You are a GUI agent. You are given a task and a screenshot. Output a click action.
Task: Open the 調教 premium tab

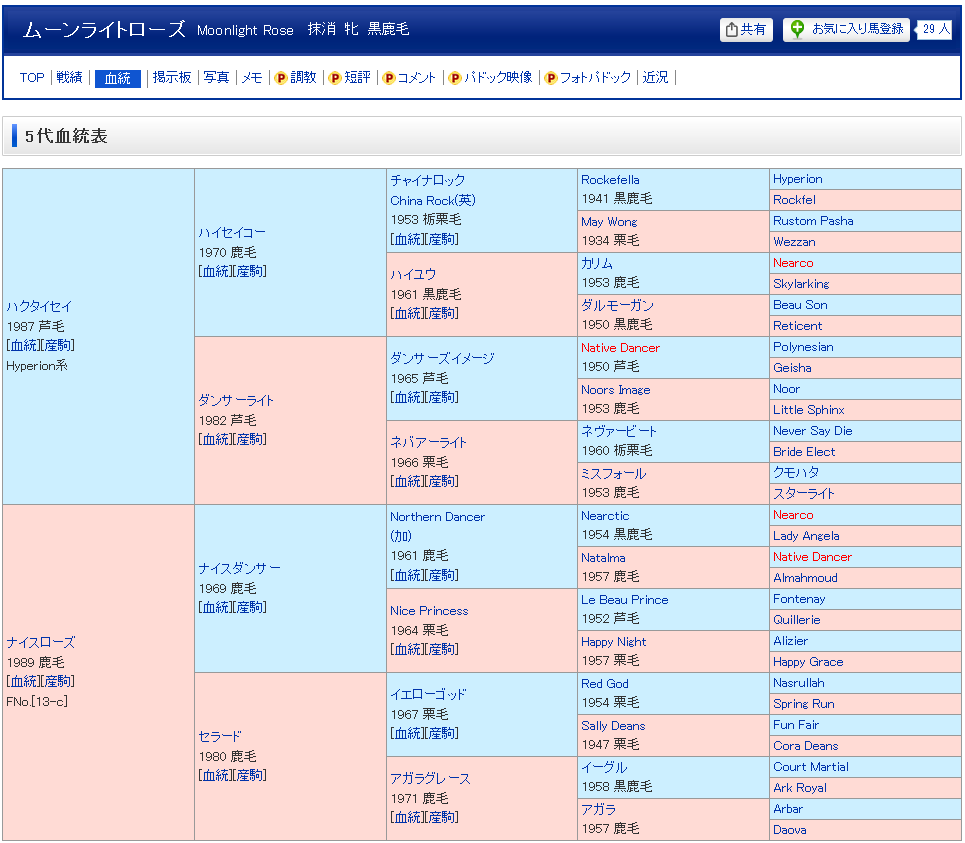click(296, 78)
